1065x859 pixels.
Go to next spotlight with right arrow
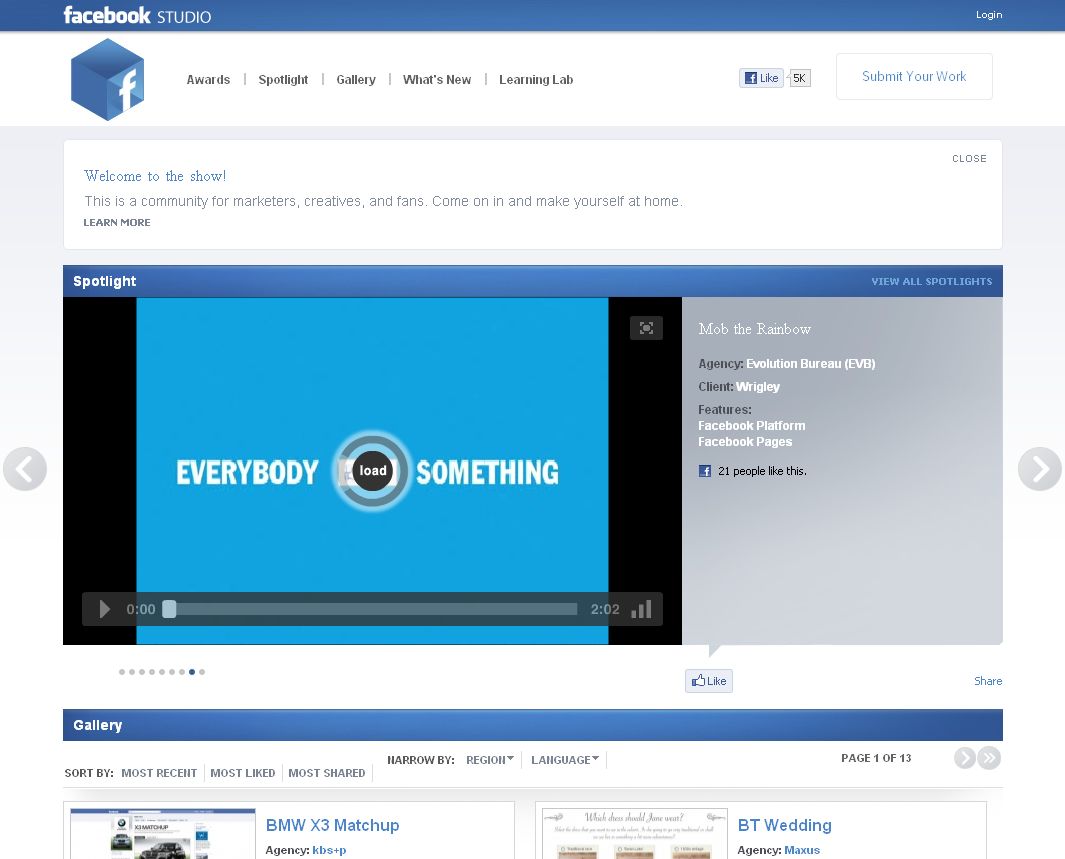click(1039, 469)
